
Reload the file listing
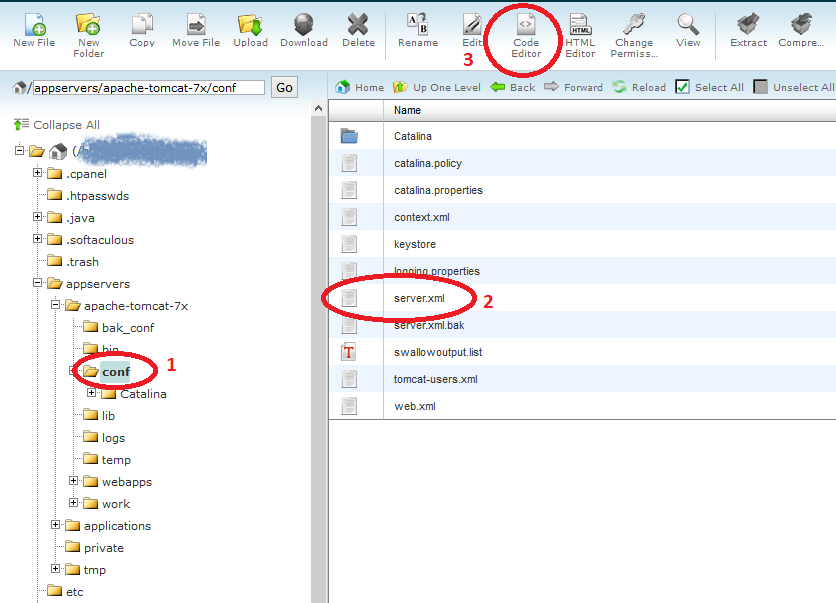tap(638, 87)
